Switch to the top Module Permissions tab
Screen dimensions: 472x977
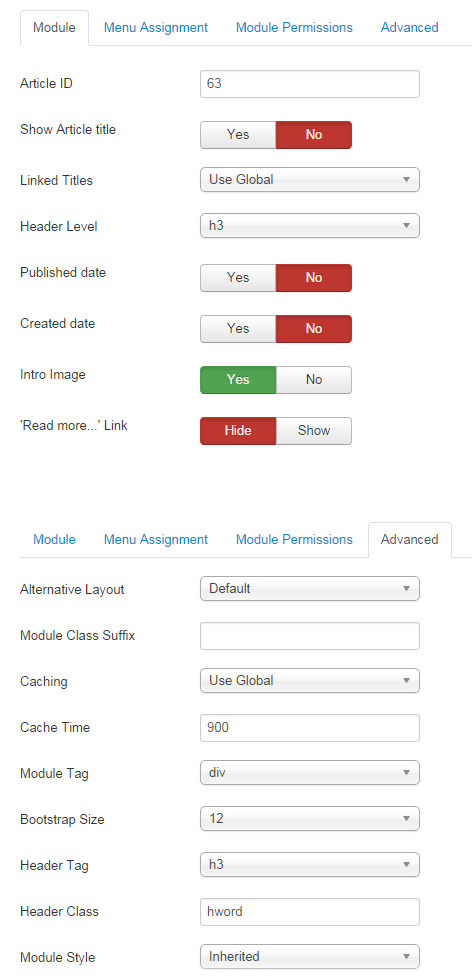coord(294,27)
